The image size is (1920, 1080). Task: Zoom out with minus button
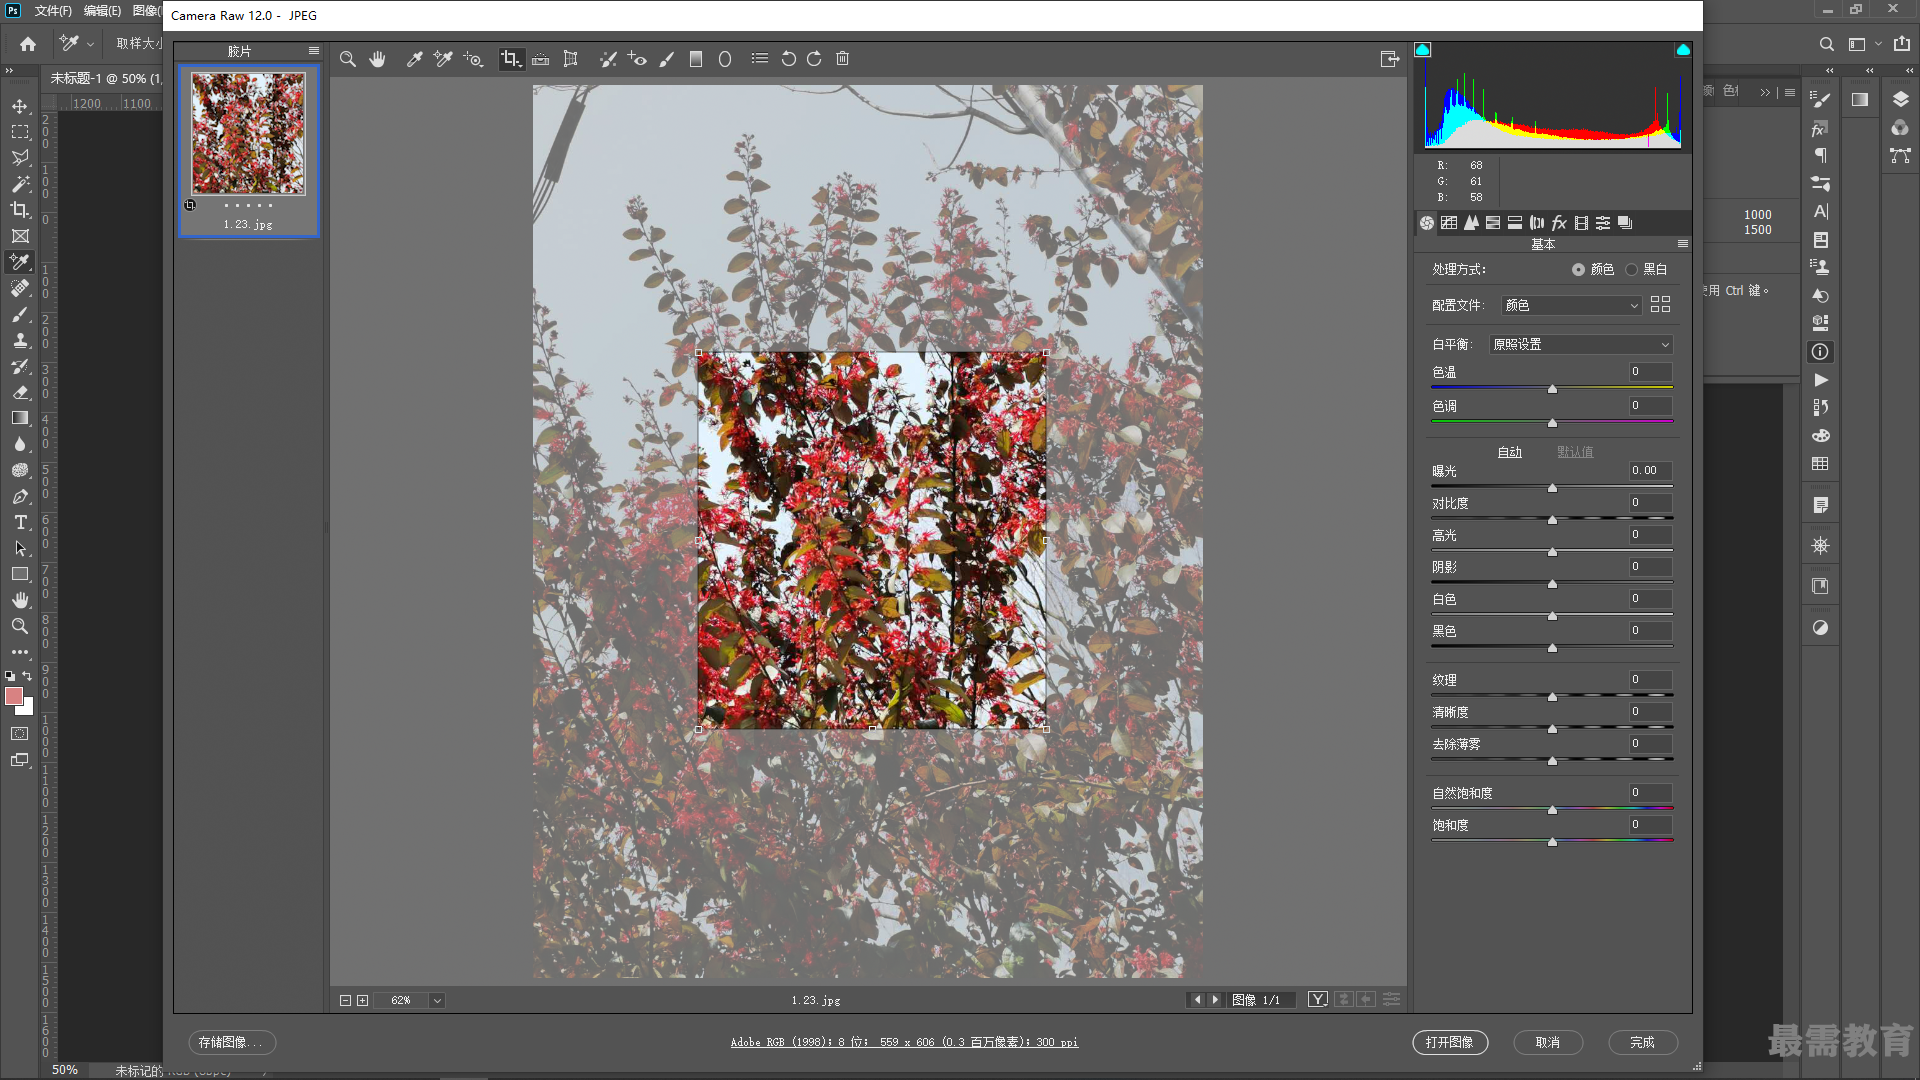tap(345, 1001)
